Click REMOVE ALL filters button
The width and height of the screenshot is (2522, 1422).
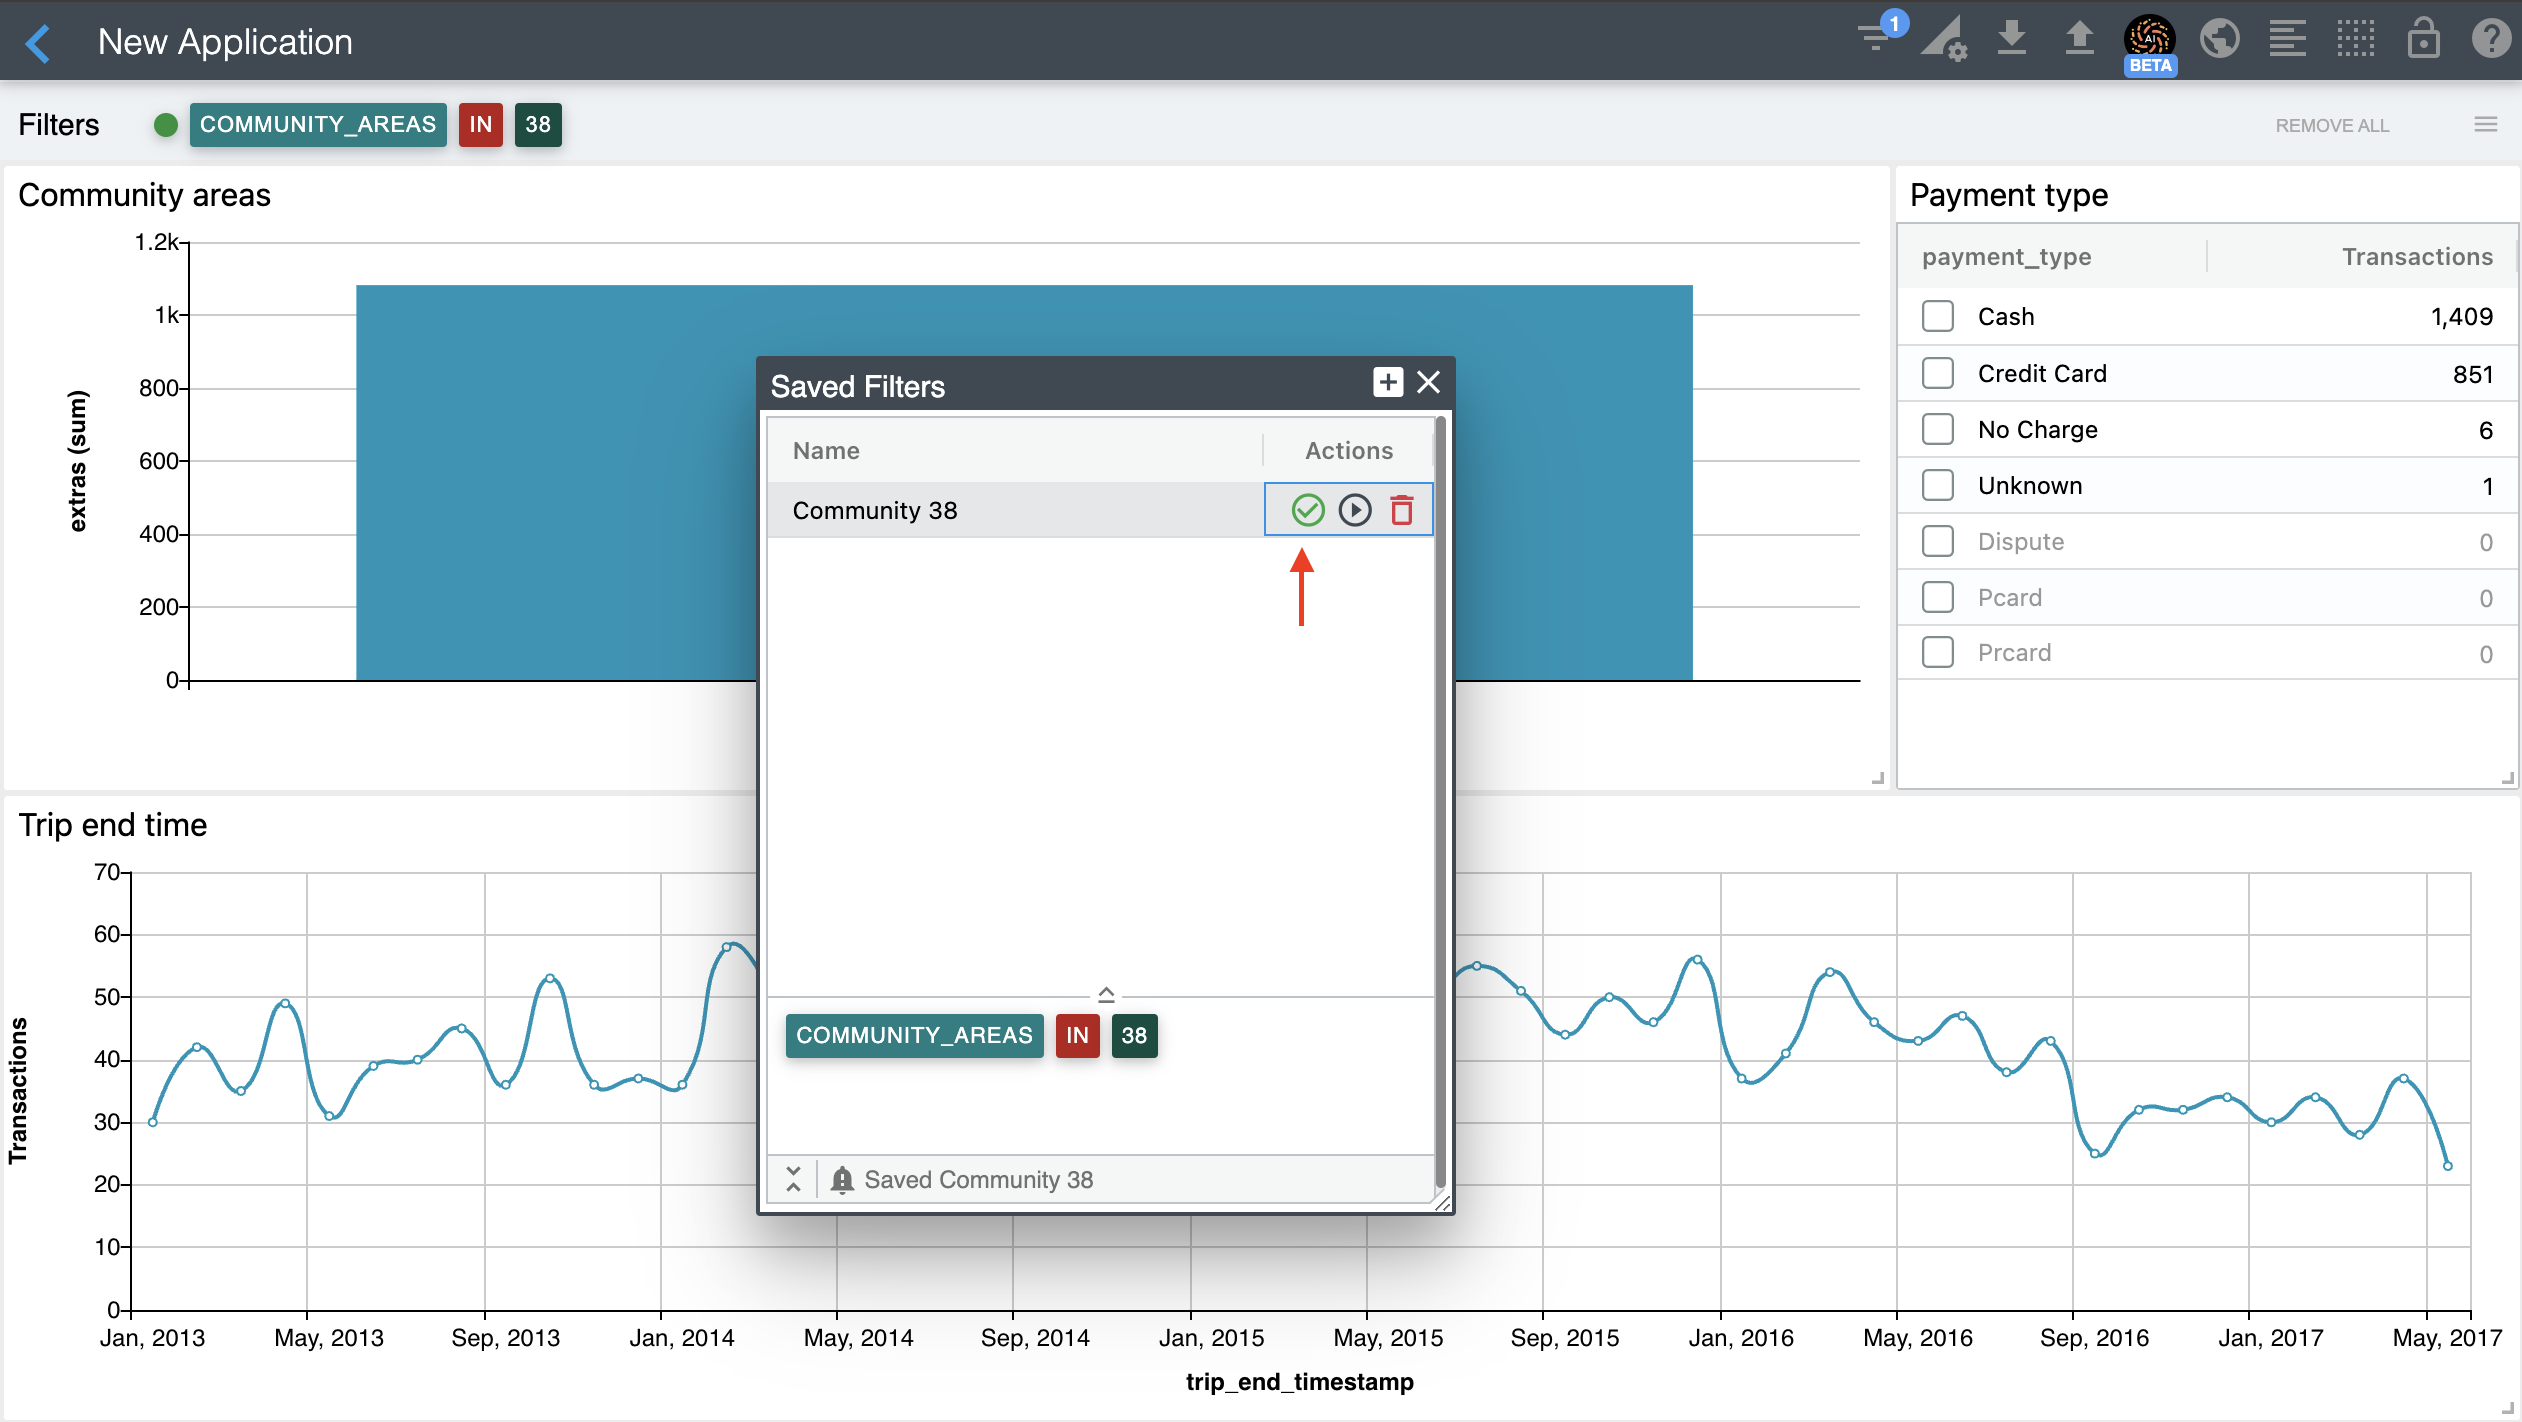pos(2331,126)
